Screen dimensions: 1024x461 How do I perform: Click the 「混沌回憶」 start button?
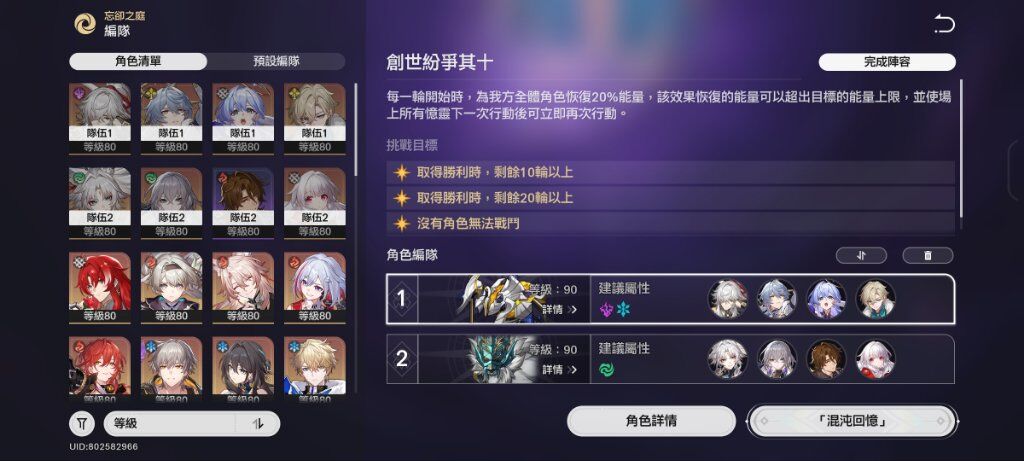click(x=852, y=421)
